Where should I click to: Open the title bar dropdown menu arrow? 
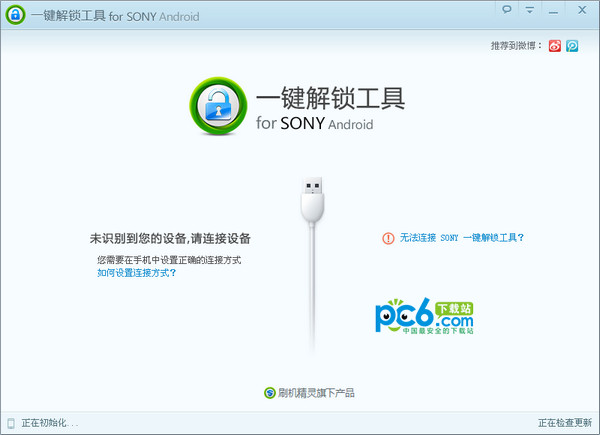click(x=530, y=9)
